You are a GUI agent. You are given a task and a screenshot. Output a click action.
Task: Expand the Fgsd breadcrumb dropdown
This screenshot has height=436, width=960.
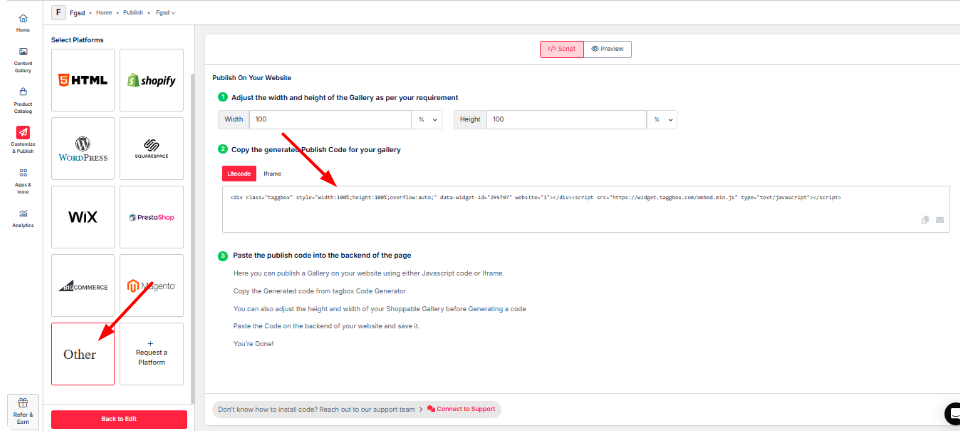point(165,12)
